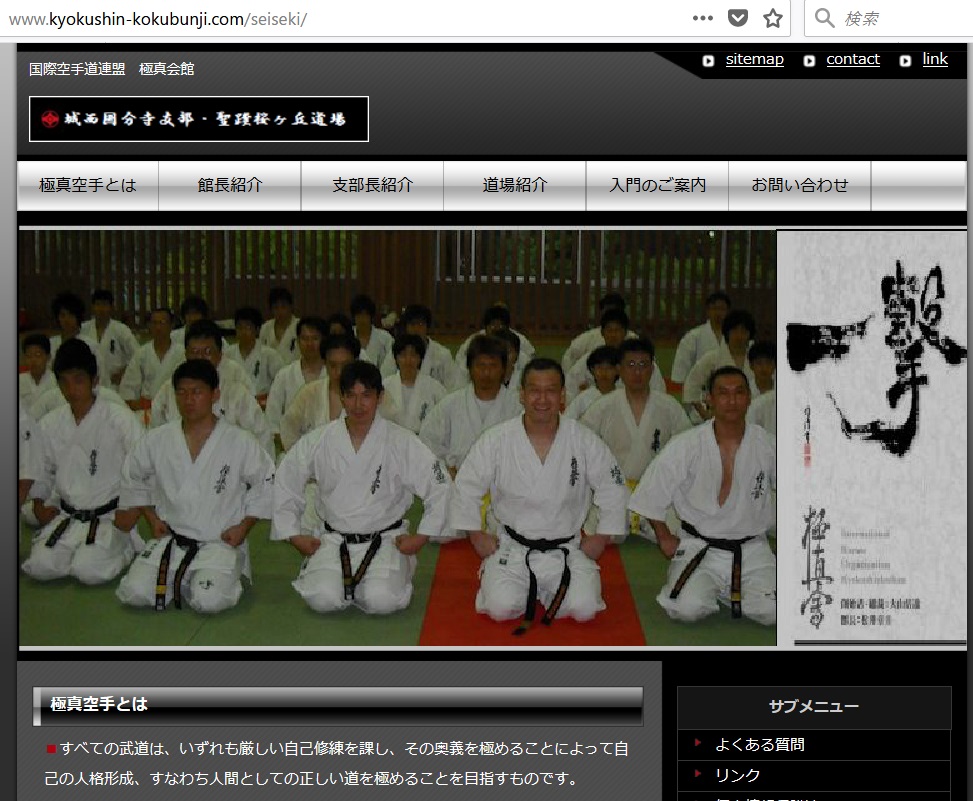Open リンク in the submenu

[737, 776]
